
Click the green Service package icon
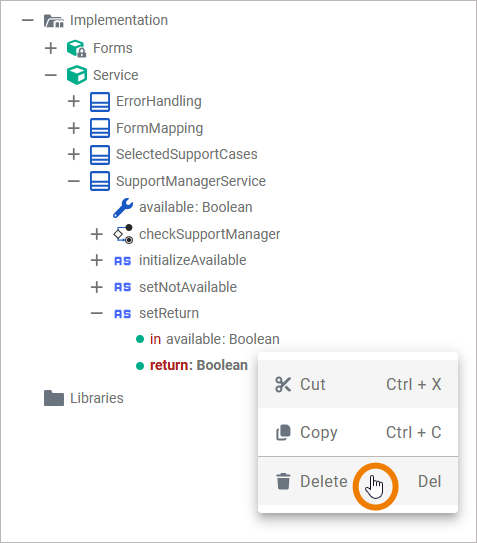click(x=77, y=75)
